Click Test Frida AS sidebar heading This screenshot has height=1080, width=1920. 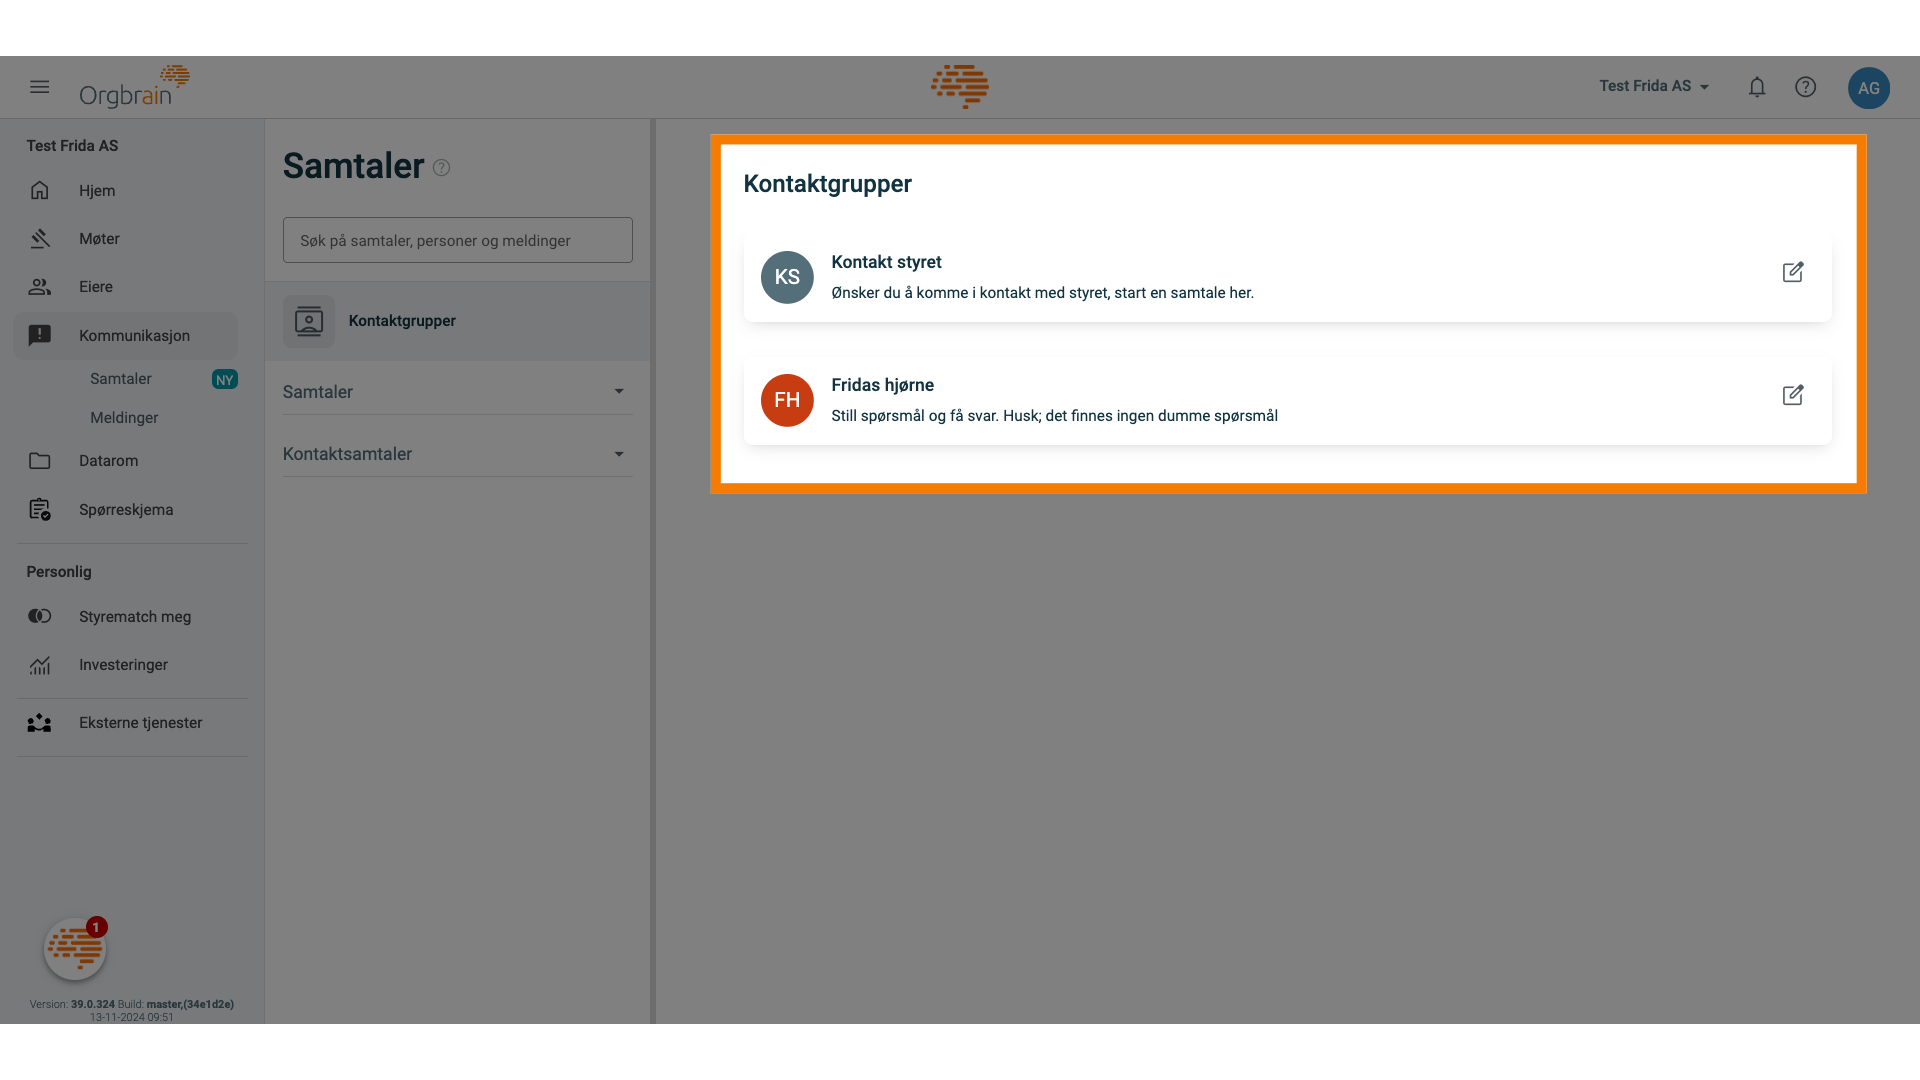(72, 146)
